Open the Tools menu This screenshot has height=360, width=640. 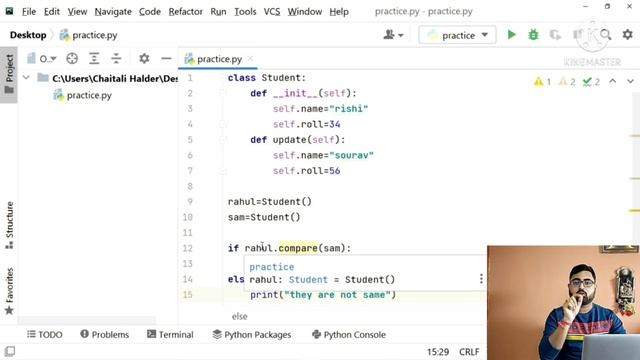point(245,11)
